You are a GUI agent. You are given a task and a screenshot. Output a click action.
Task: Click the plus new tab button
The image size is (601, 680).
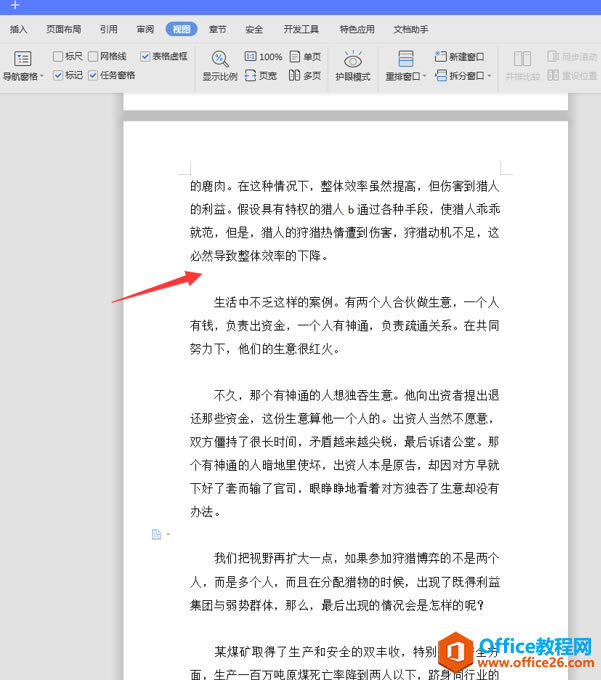pyautogui.click(x=15, y=5)
